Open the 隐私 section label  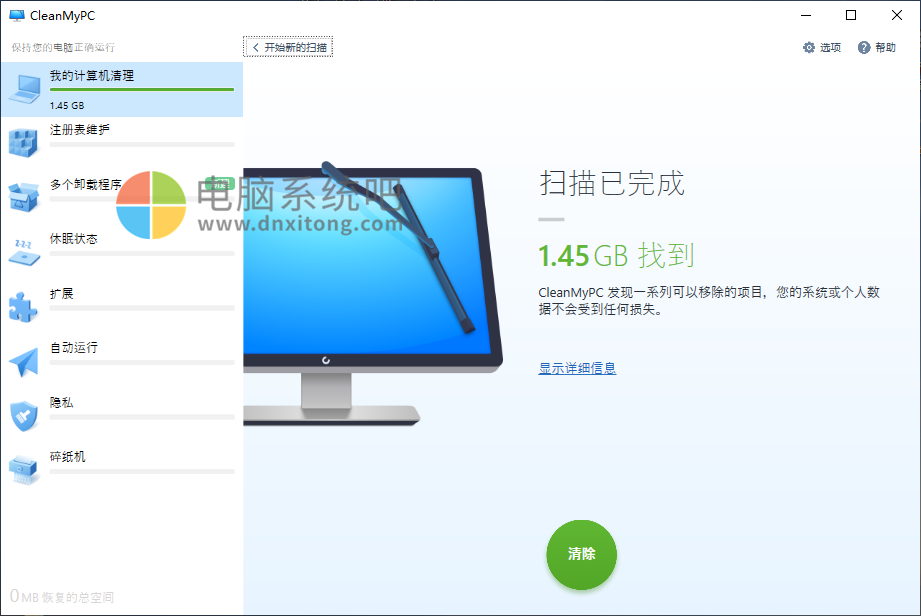tap(61, 402)
